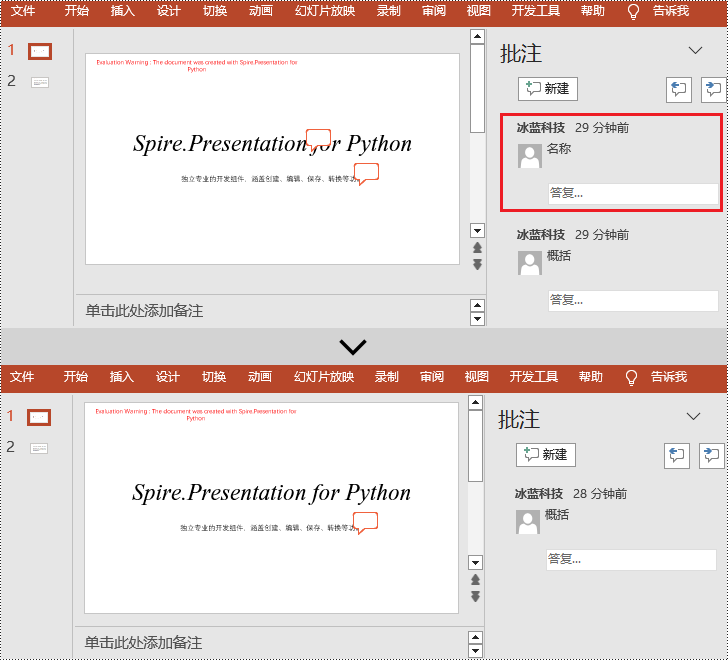Select 概括 comment in top pane

pos(559,256)
